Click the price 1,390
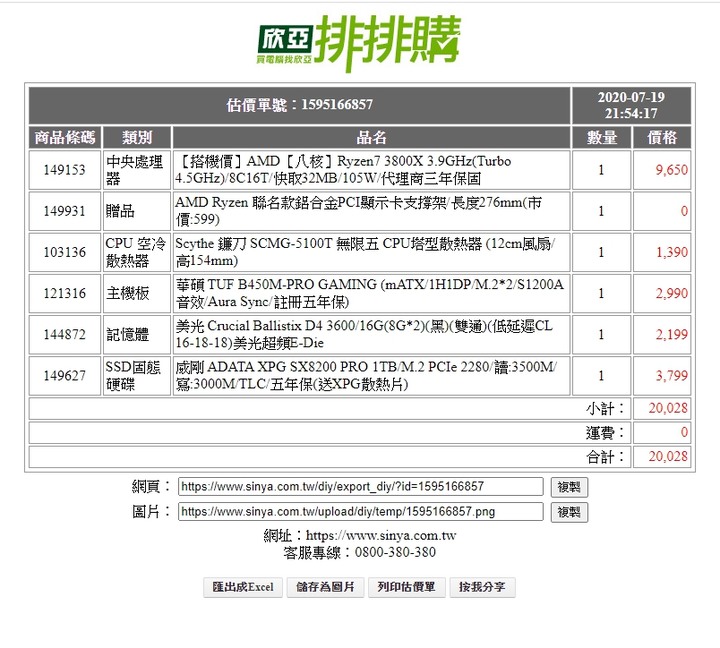720x648 pixels. [x=671, y=252]
